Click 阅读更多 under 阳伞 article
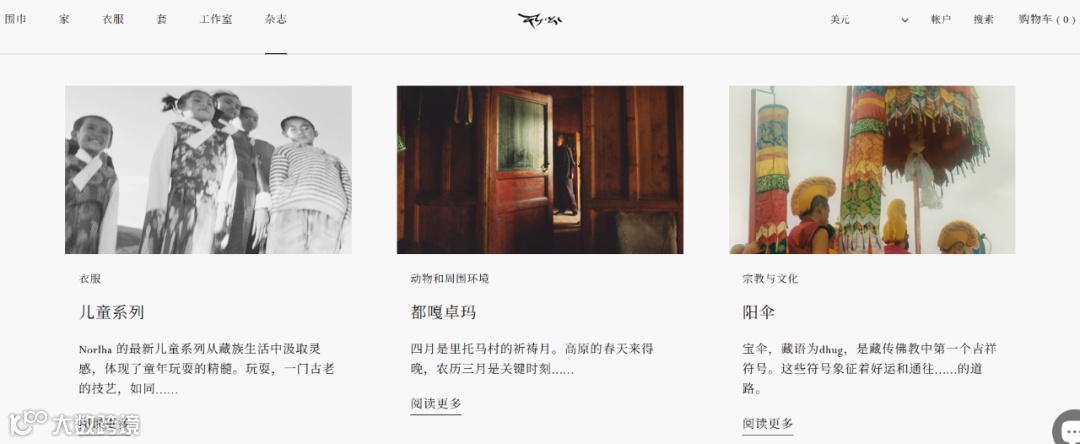 768,424
